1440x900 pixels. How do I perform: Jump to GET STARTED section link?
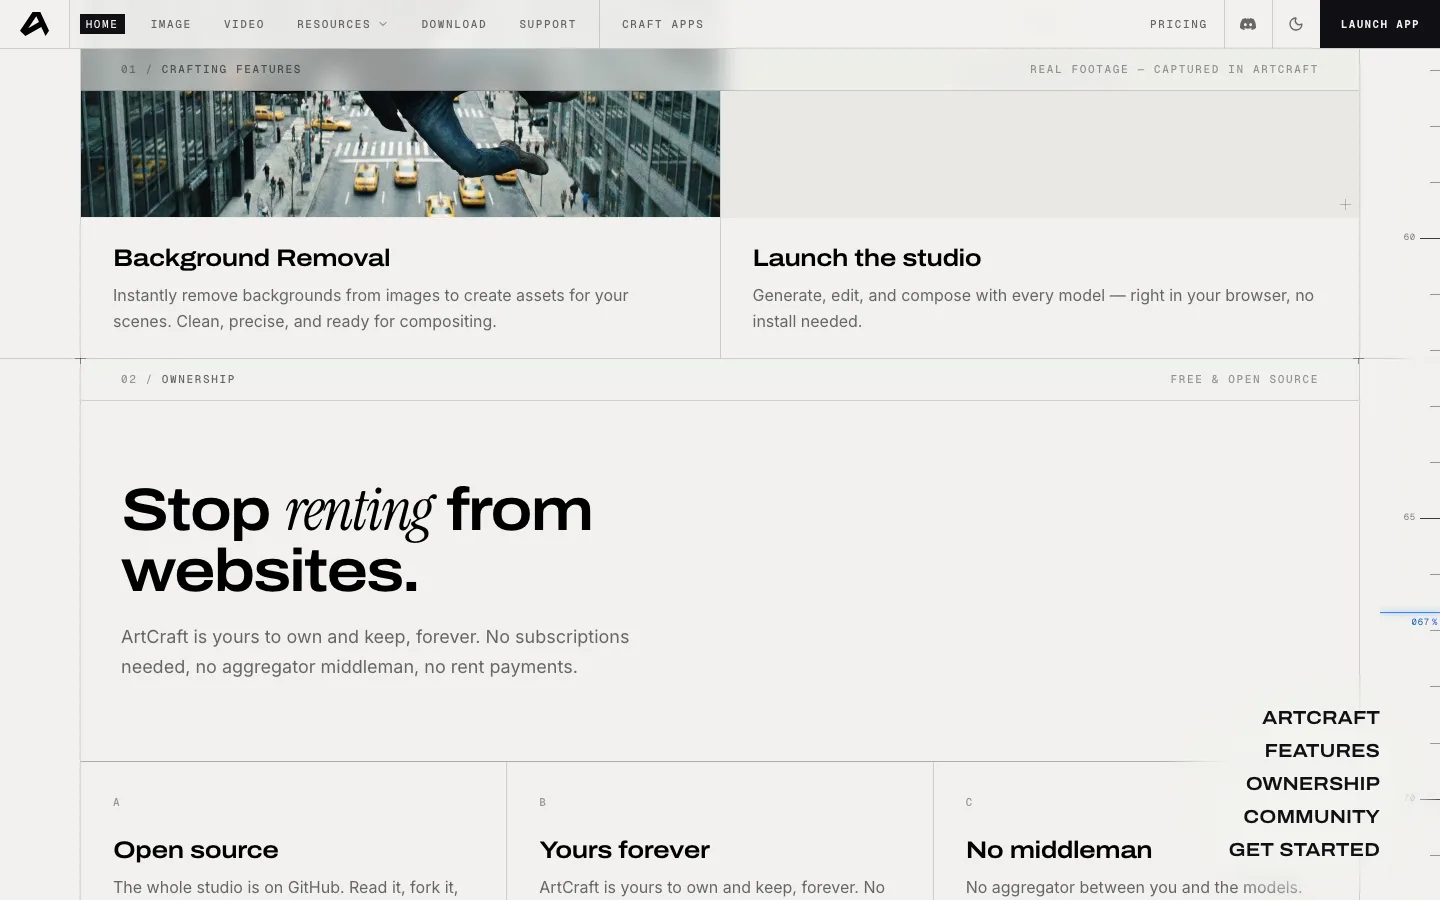(1304, 850)
